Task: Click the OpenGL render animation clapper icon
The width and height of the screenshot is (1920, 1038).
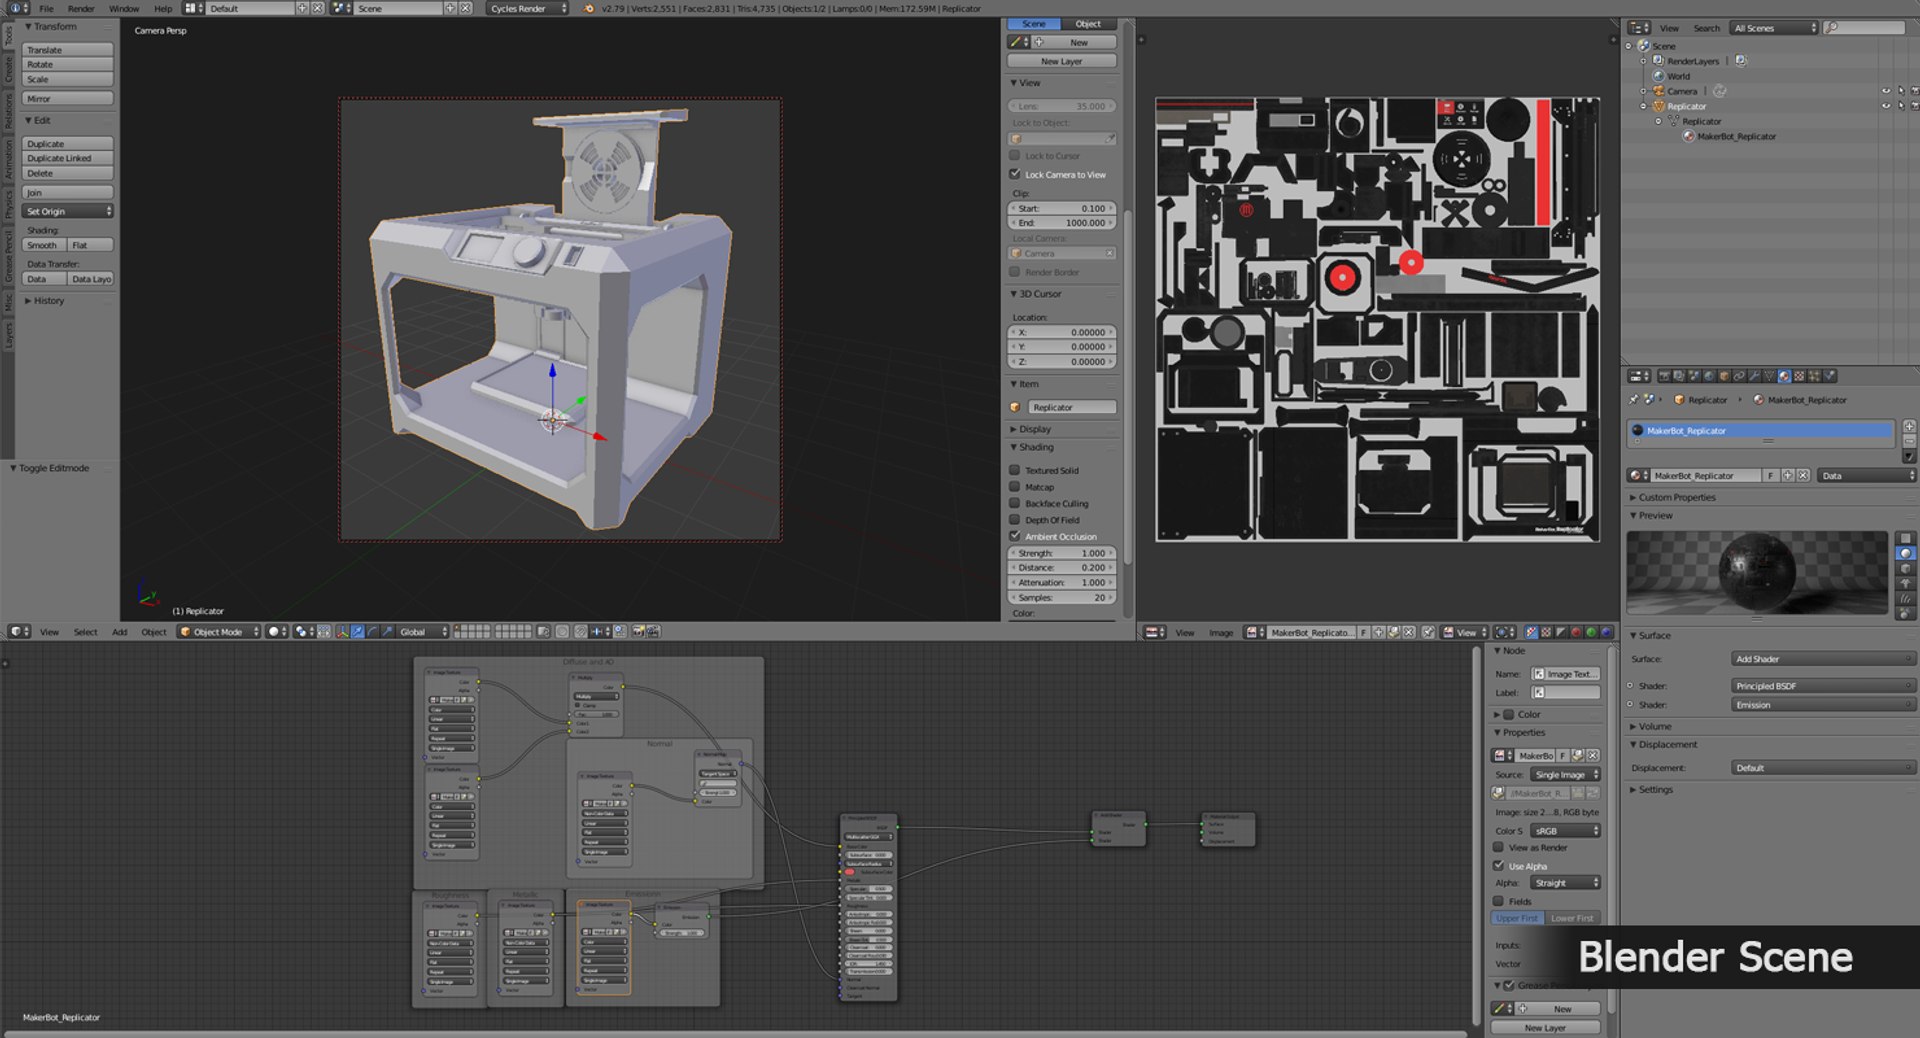Action: click(653, 632)
